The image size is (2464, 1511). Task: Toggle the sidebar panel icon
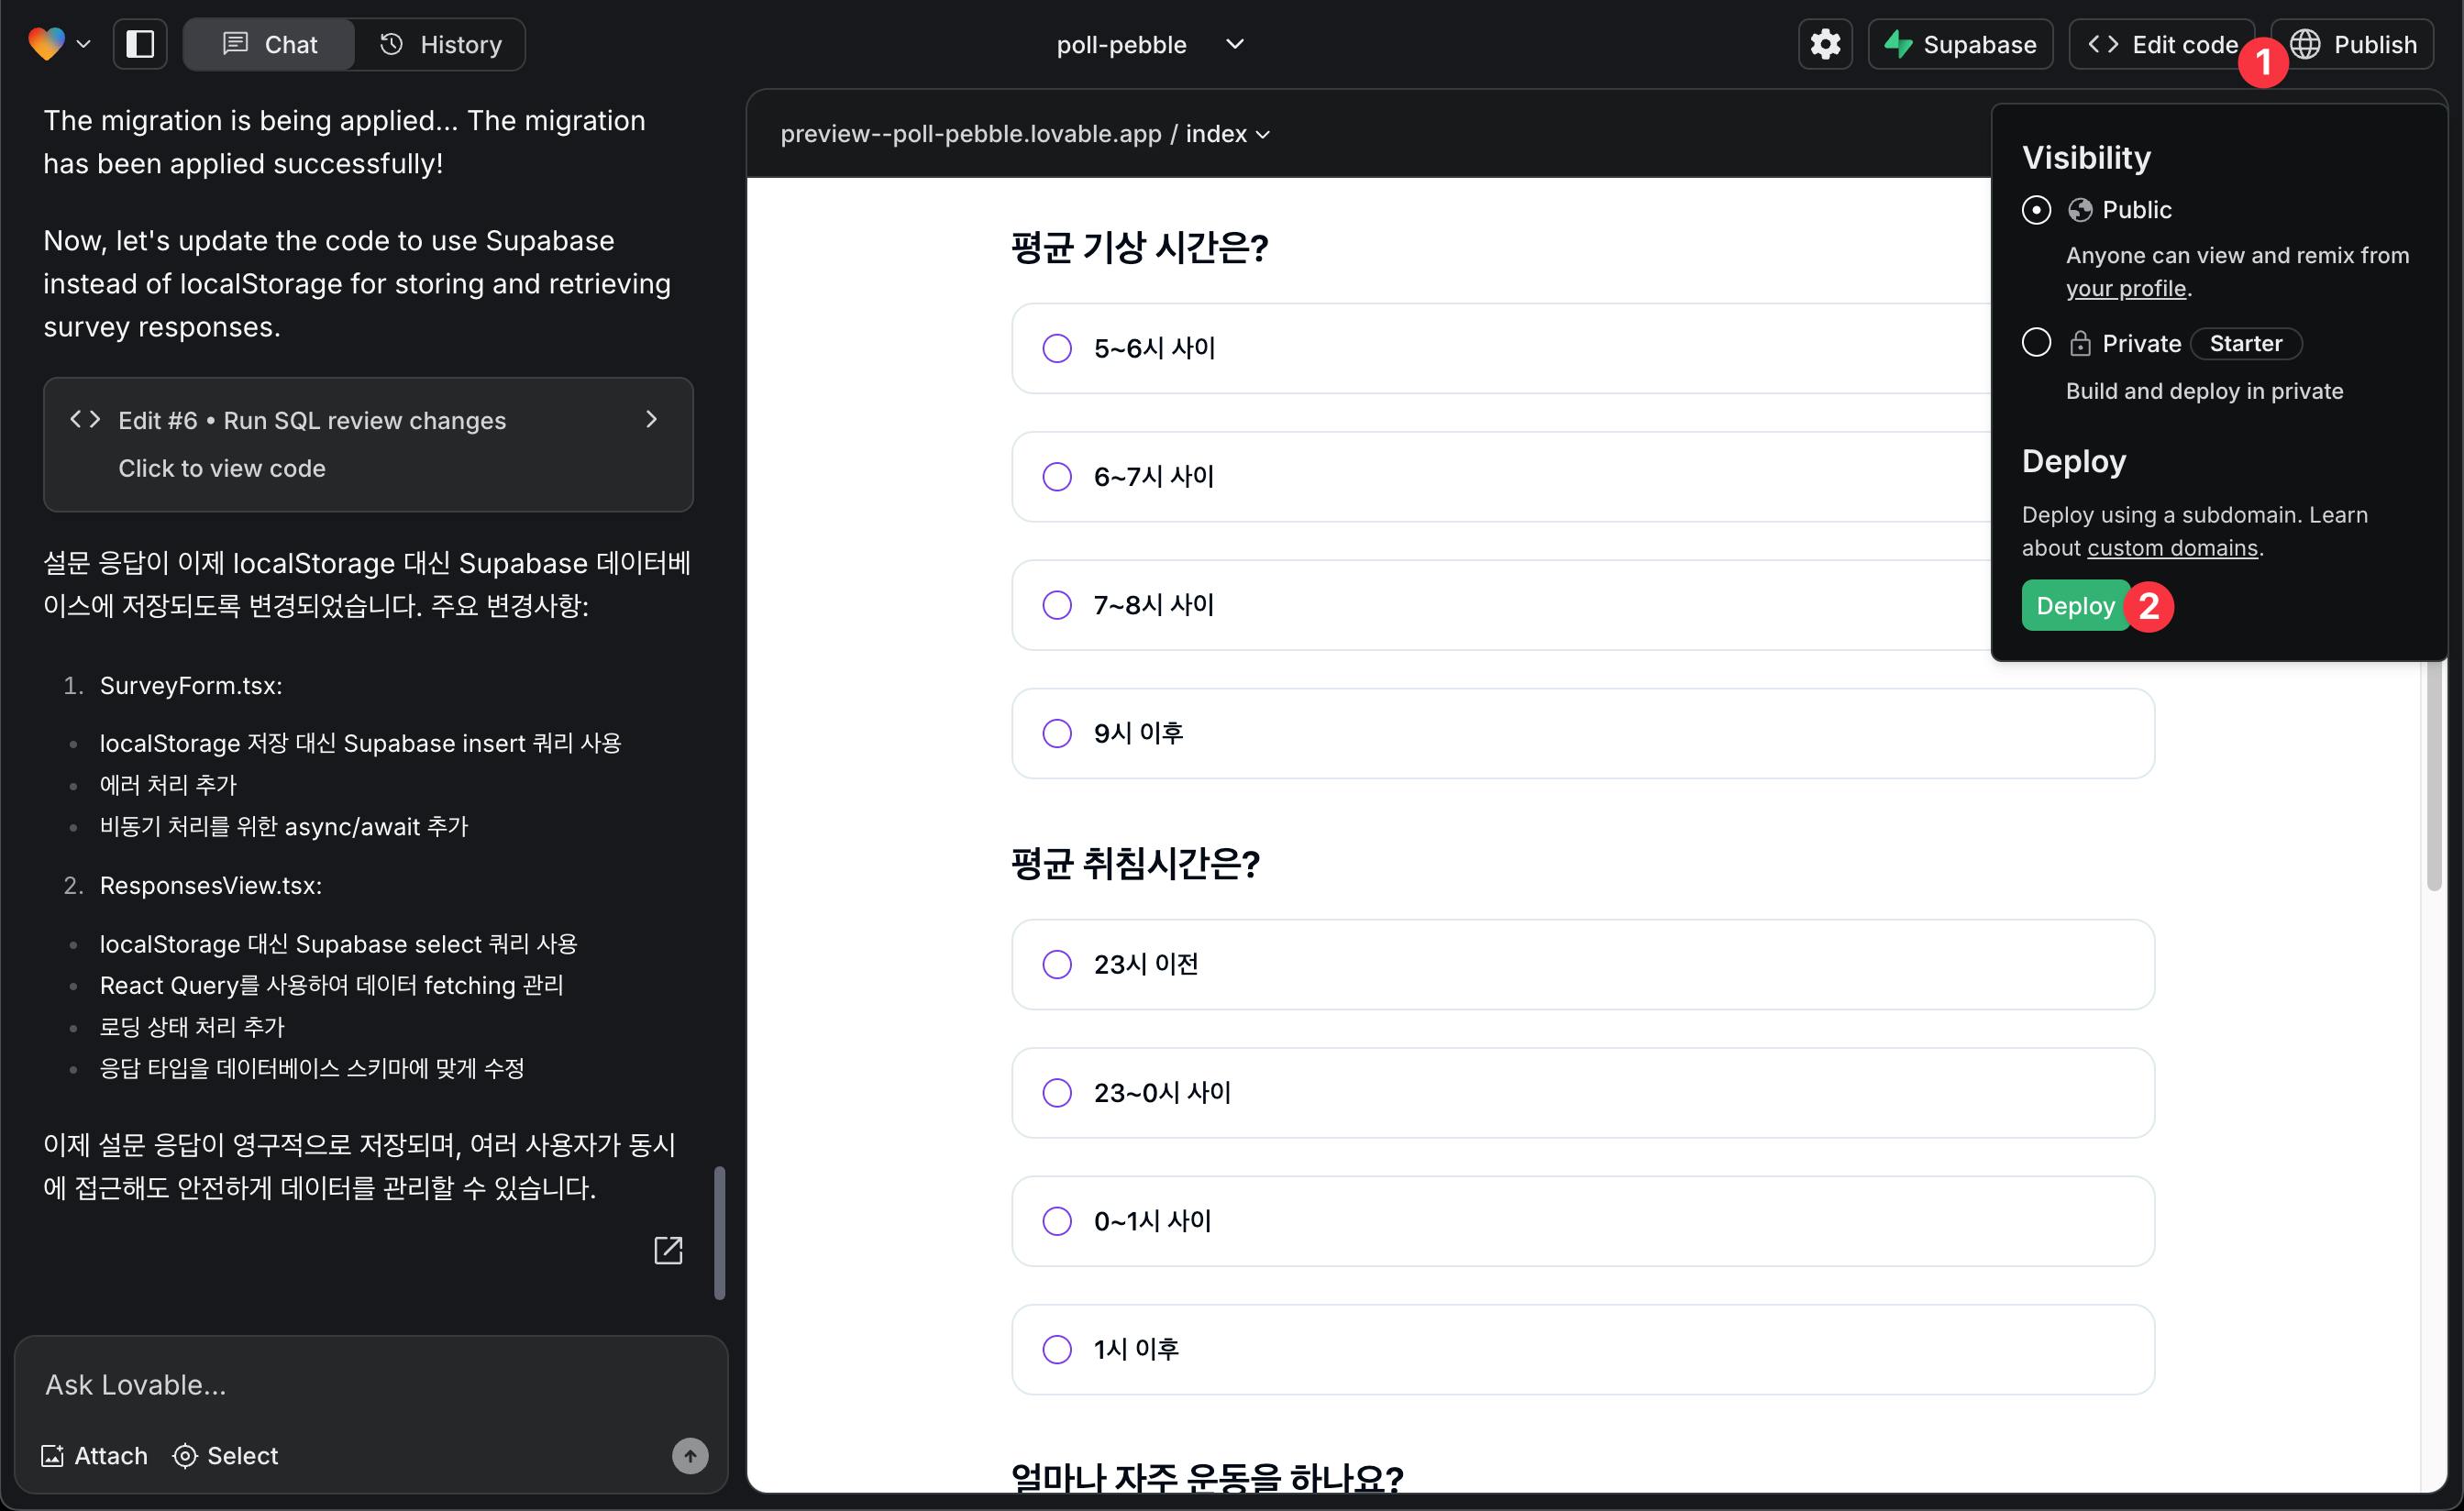140,44
